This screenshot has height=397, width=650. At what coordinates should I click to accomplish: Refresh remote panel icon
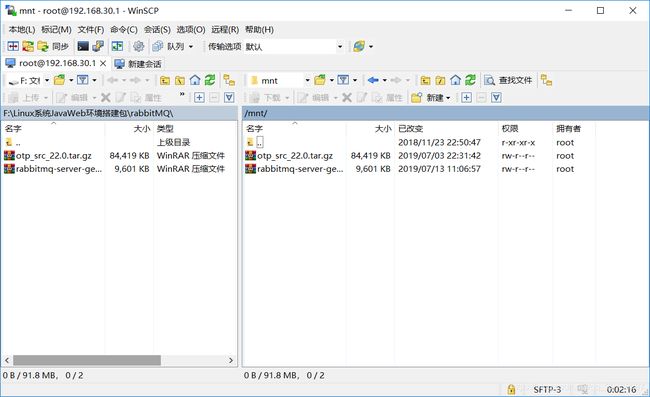(x=470, y=80)
